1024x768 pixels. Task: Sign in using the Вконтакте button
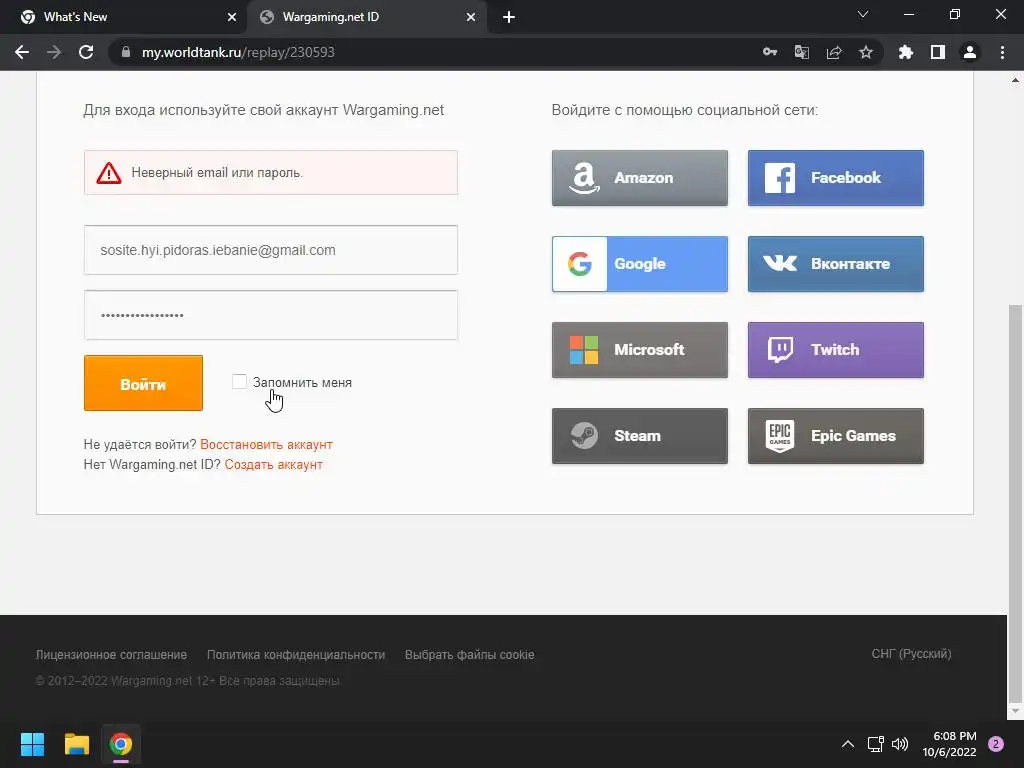(835, 264)
